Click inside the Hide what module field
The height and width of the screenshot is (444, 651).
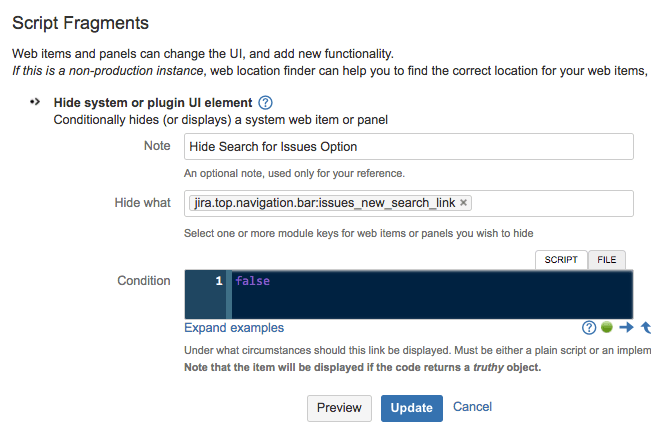(x=550, y=203)
